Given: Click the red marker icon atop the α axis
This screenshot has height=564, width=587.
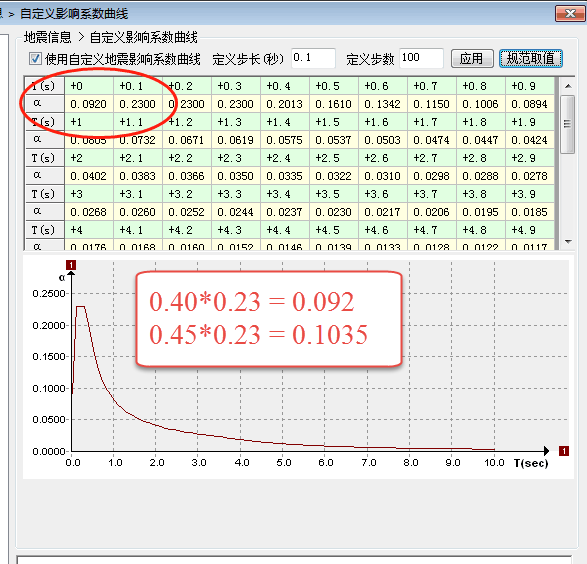Looking at the screenshot, I should [x=71, y=265].
